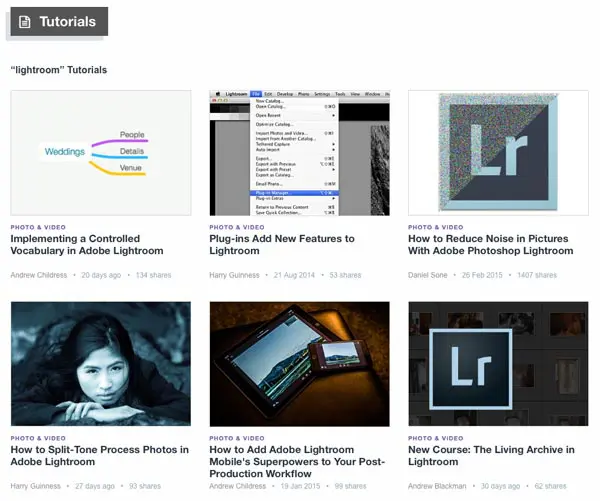Open 'How to Split-Tone Process Photos' tutorial
Viewport: 600px width, 501px height.
(x=99, y=455)
